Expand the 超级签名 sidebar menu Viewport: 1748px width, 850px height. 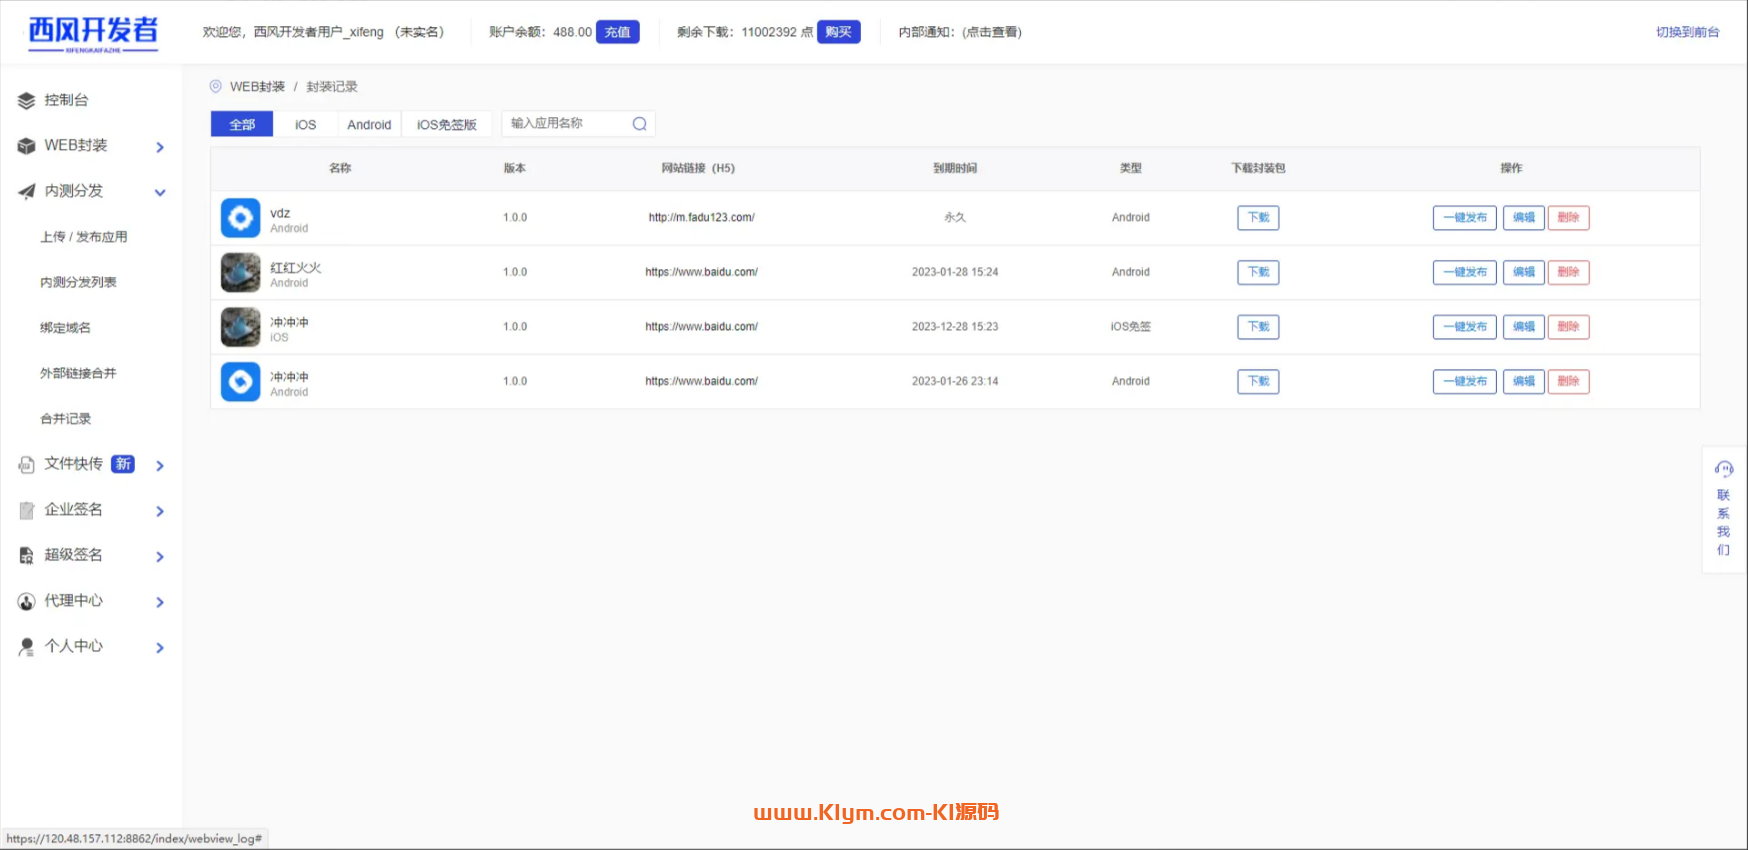(160, 557)
